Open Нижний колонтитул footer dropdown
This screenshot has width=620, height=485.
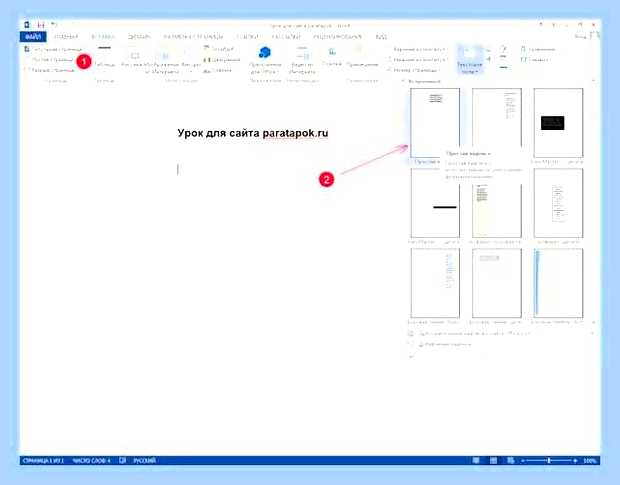[417, 60]
